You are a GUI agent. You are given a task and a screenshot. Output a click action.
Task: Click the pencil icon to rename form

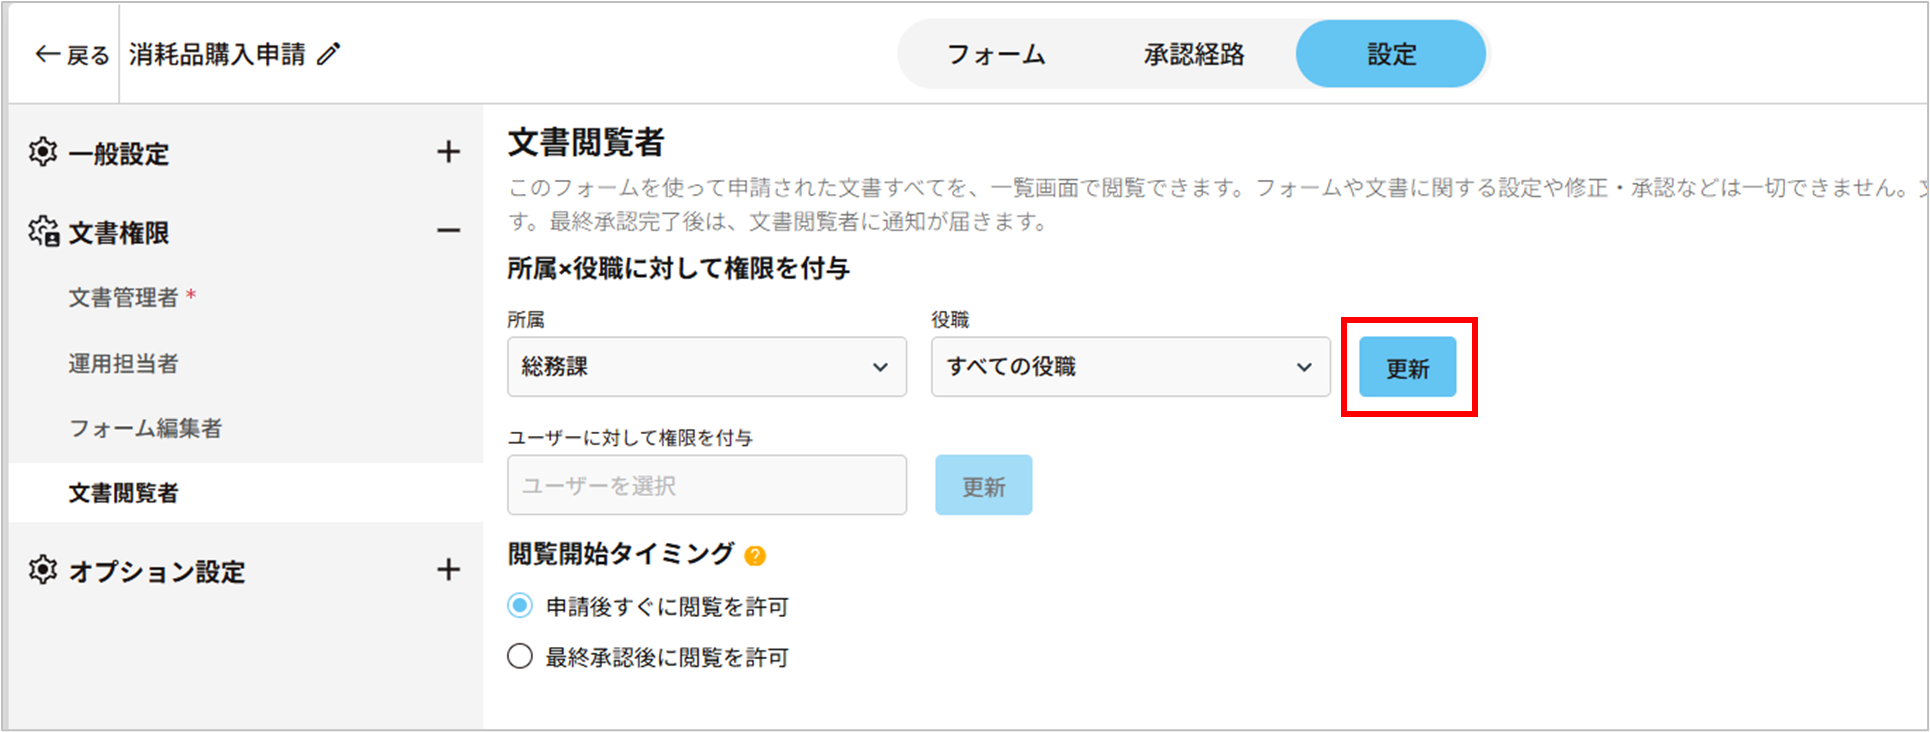[329, 54]
